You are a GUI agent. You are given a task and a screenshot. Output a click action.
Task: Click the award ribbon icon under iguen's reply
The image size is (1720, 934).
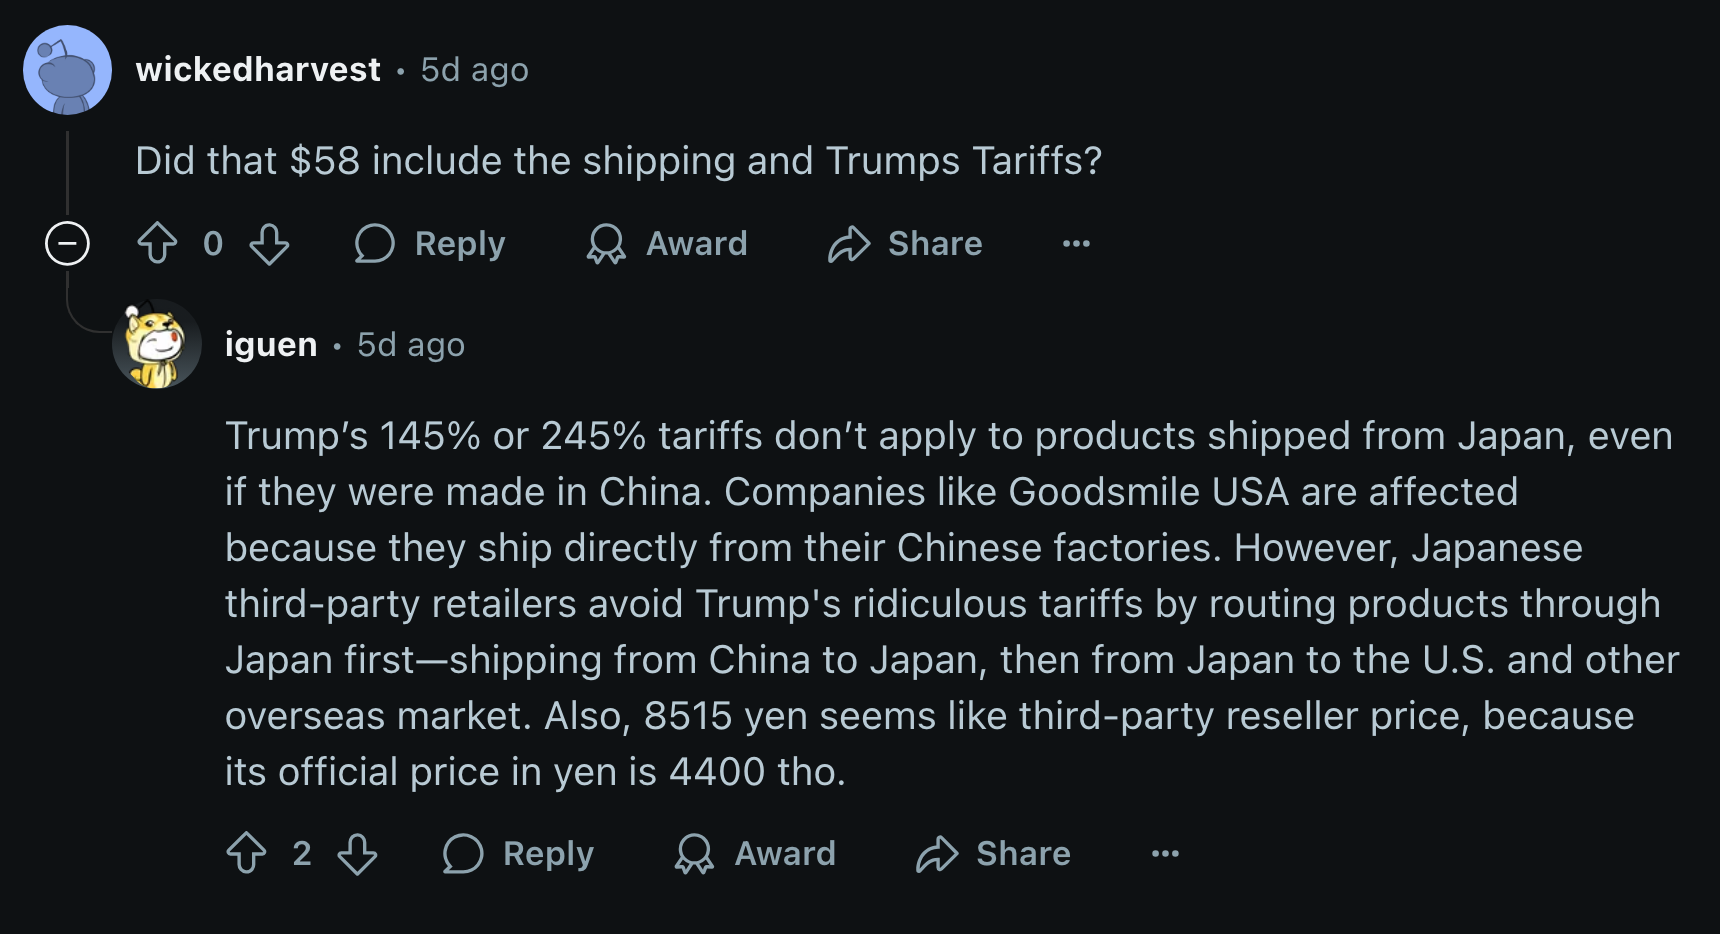click(x=694, y=853)
